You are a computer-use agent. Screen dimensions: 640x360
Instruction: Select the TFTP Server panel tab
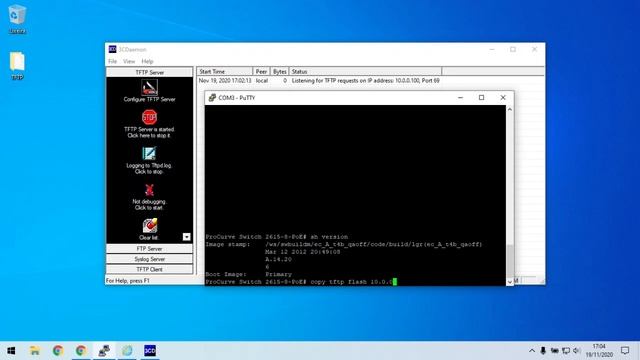149,72
